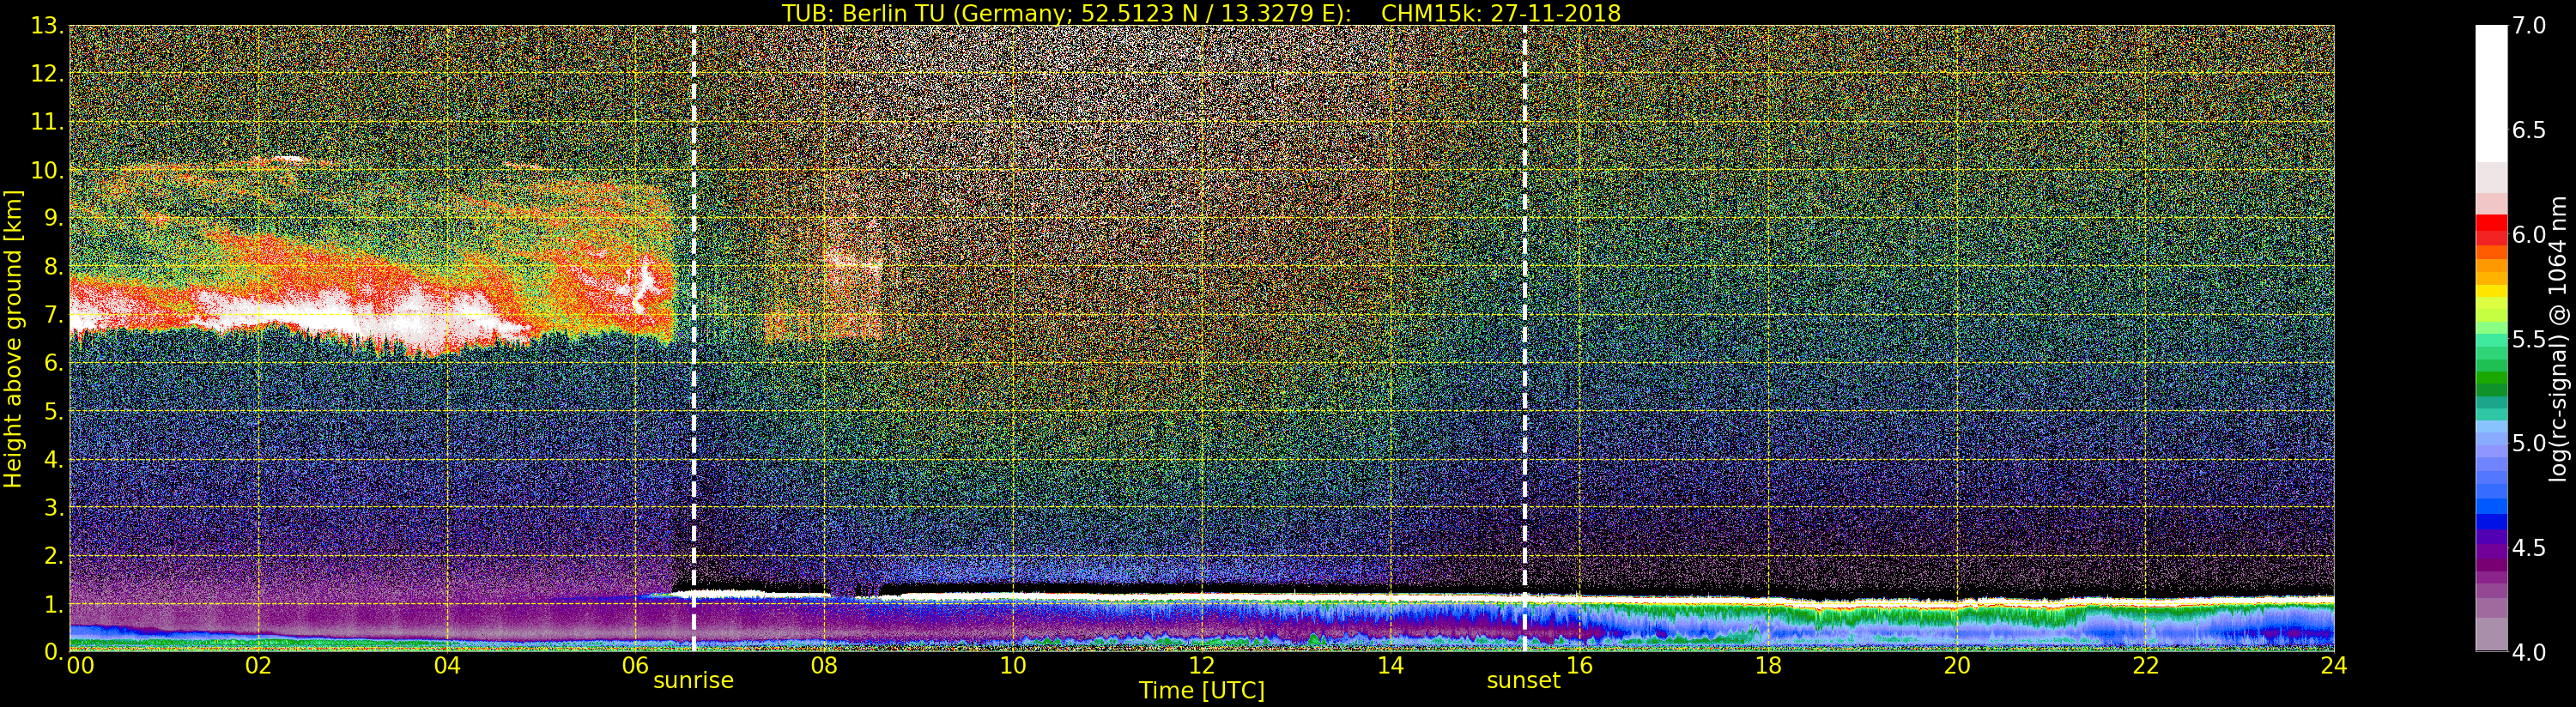Viewport: 2576px width, 707px height.
Task: Click the 'sunset' label below the axis
Action: (1523, 680)
